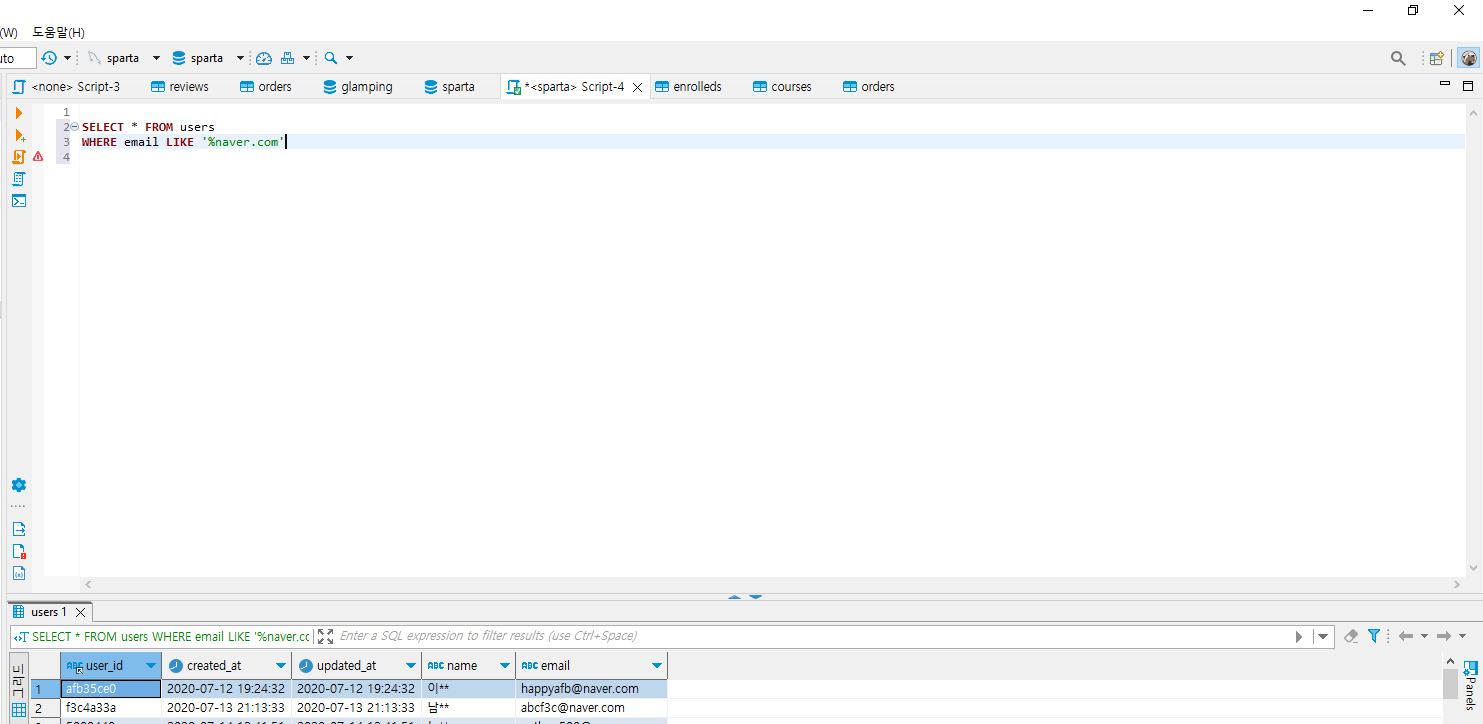Open the database dashboard gauge icon
Viewport: 1483px width, 724px height.
[x=264, y=58]
